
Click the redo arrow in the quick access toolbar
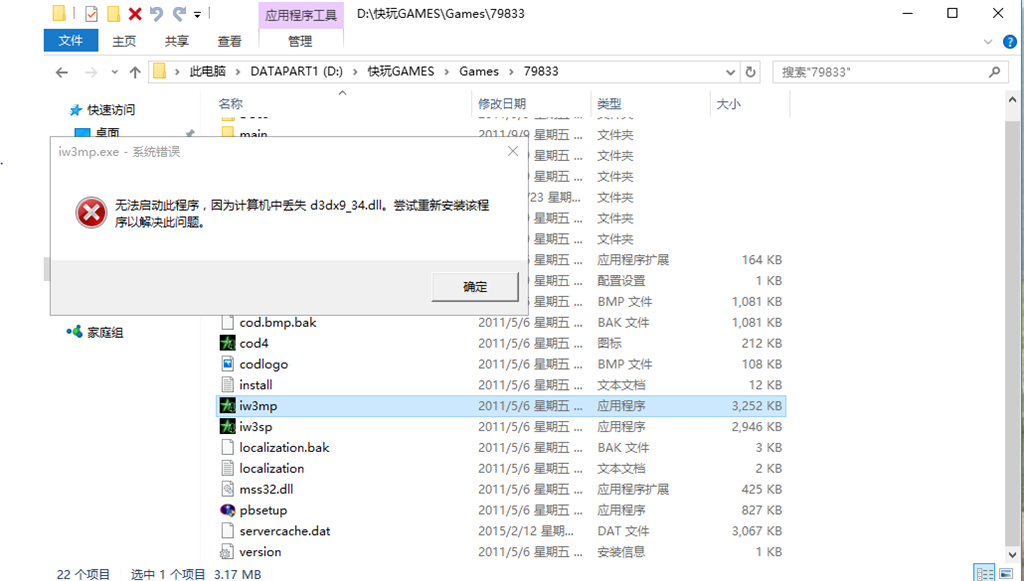pos(178,13)
